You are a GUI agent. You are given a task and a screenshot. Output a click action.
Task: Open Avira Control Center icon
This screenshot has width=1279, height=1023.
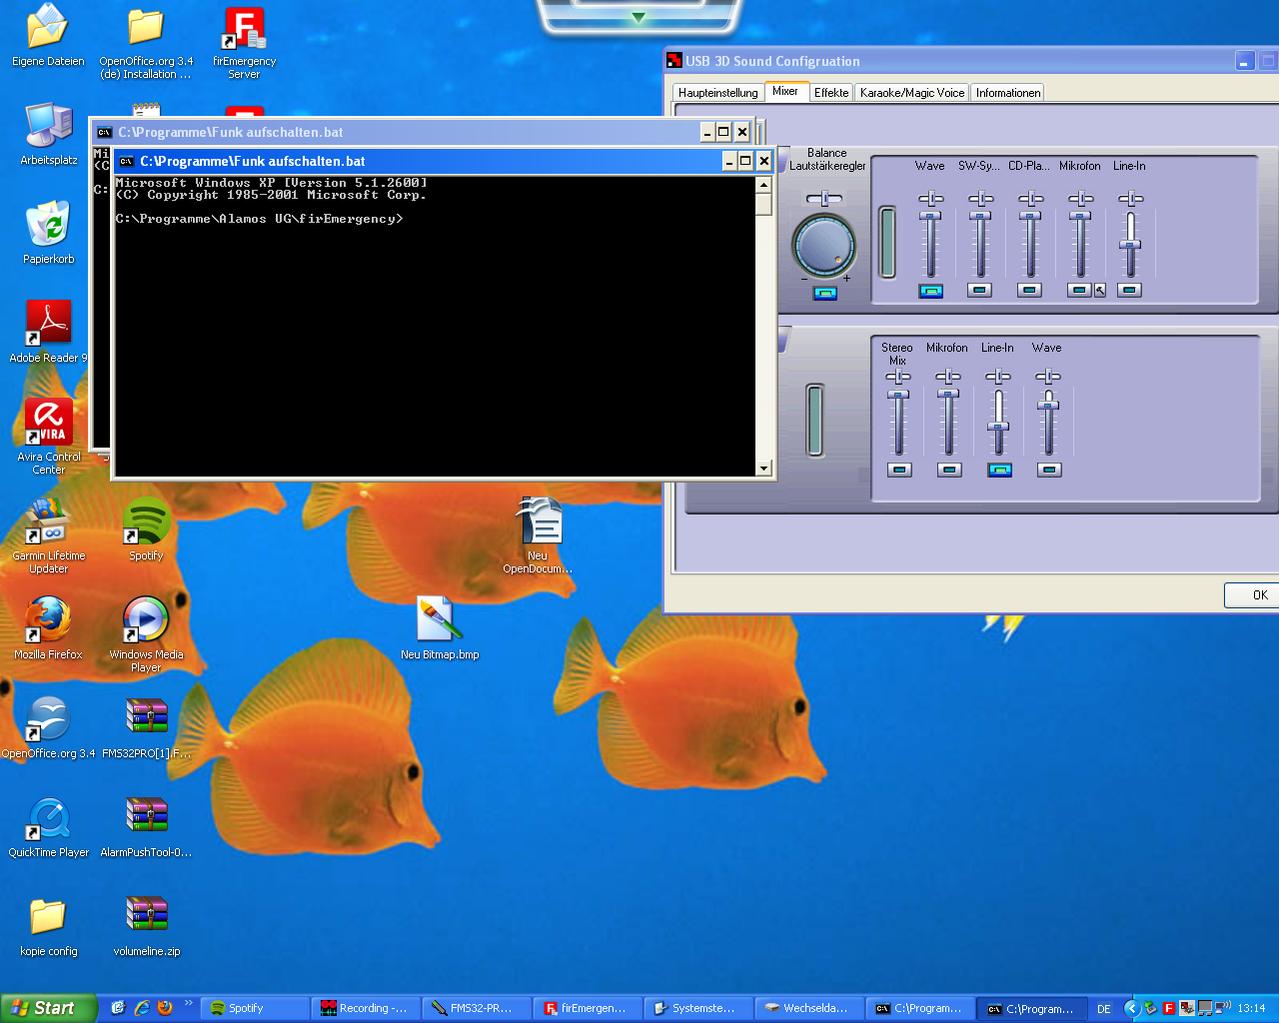click(x=48, y=423)
